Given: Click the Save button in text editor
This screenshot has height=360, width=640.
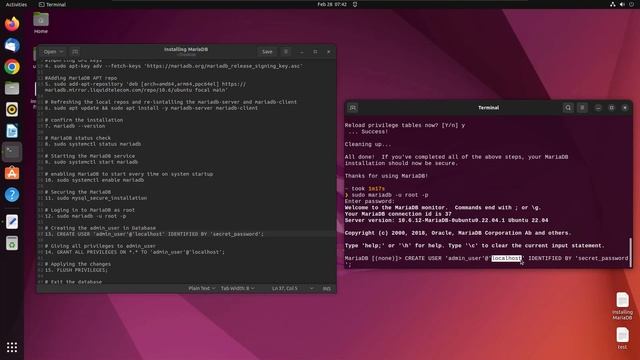Looking at the screenshot, I should pyautogui.click(x=267, y=52).
